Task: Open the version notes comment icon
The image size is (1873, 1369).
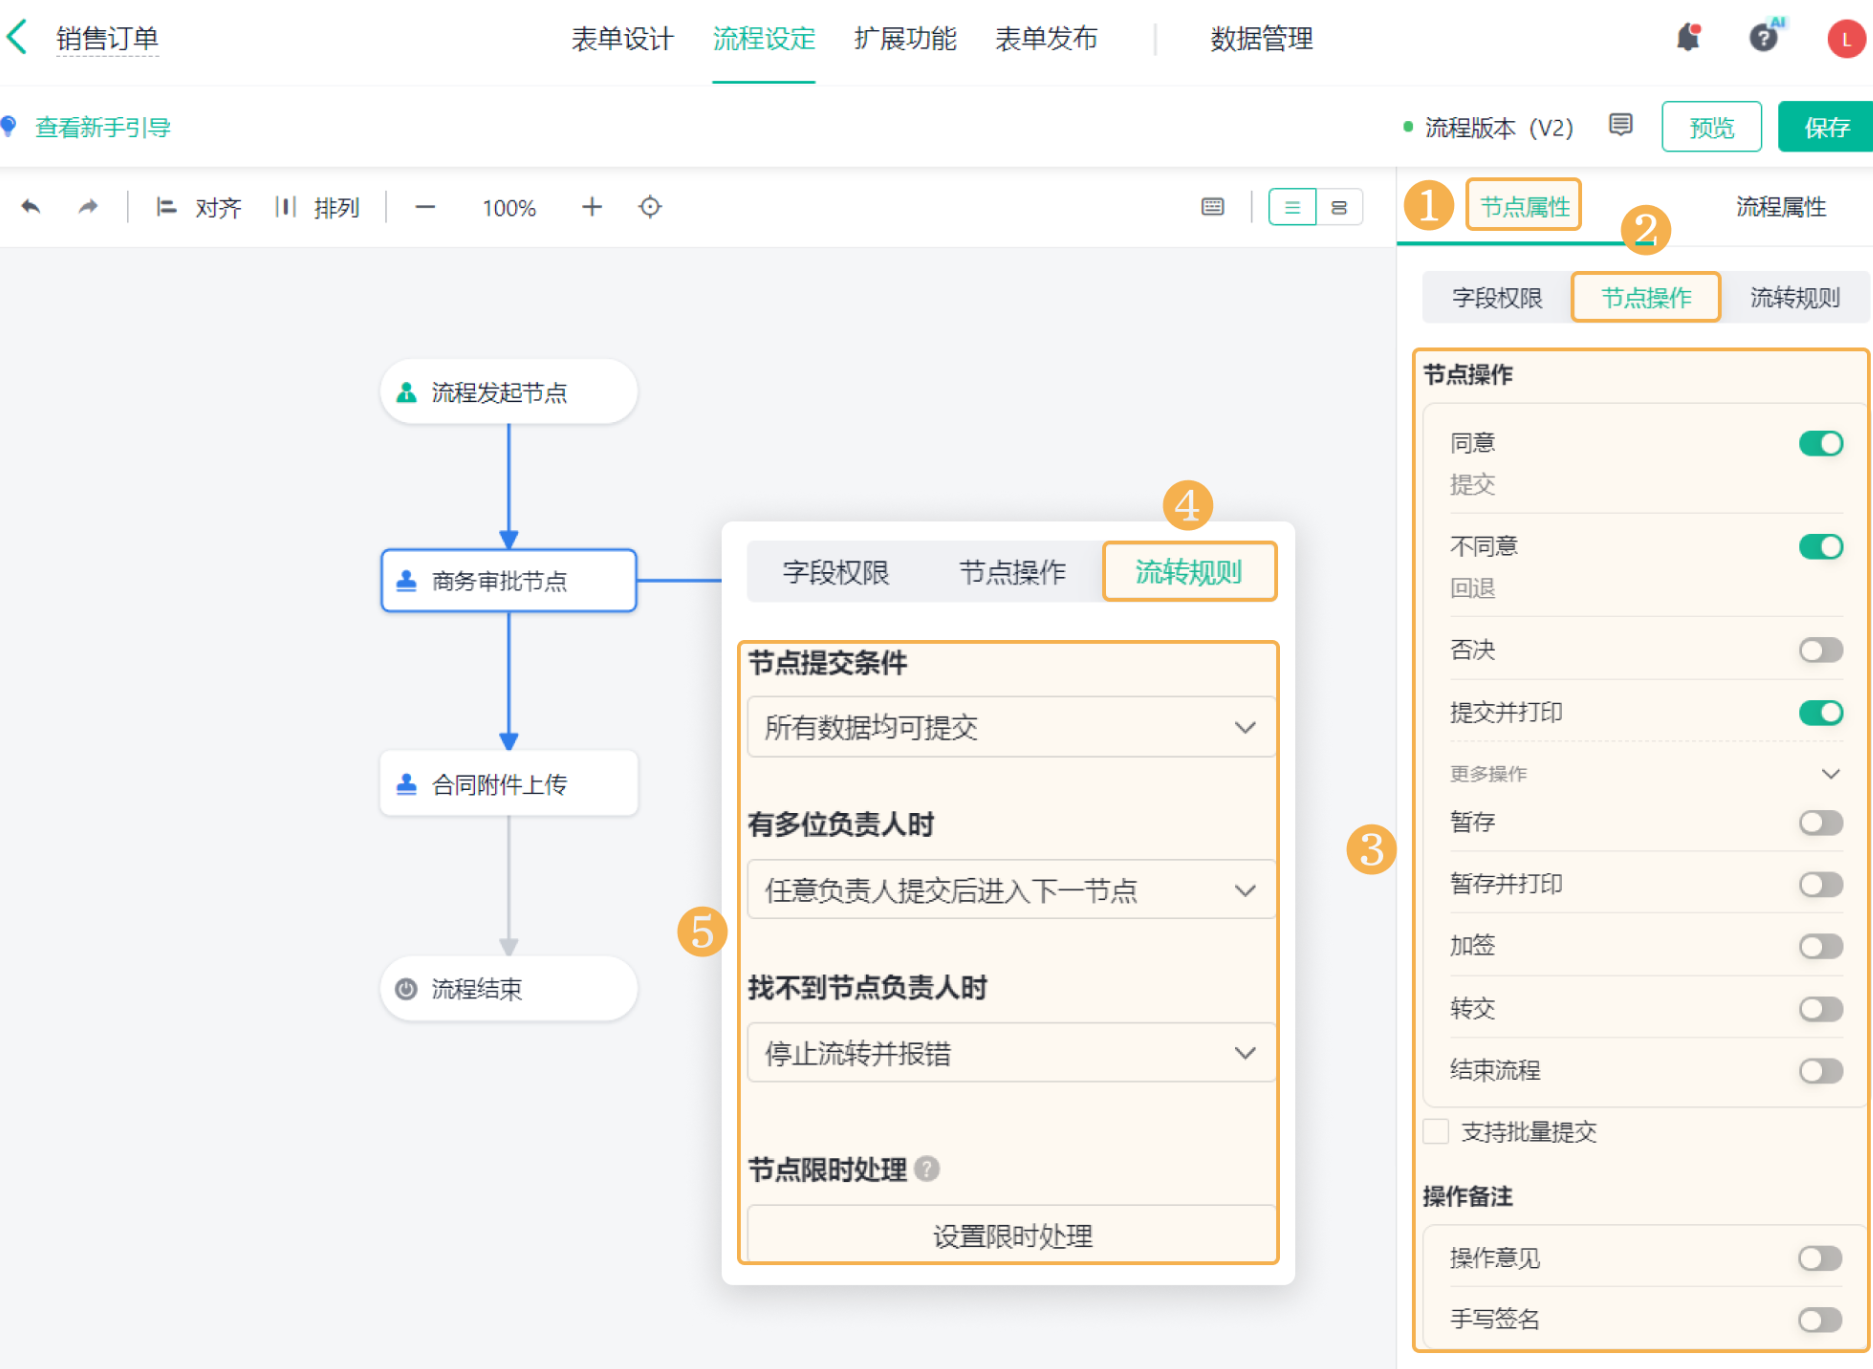Action: [1620, 125]
